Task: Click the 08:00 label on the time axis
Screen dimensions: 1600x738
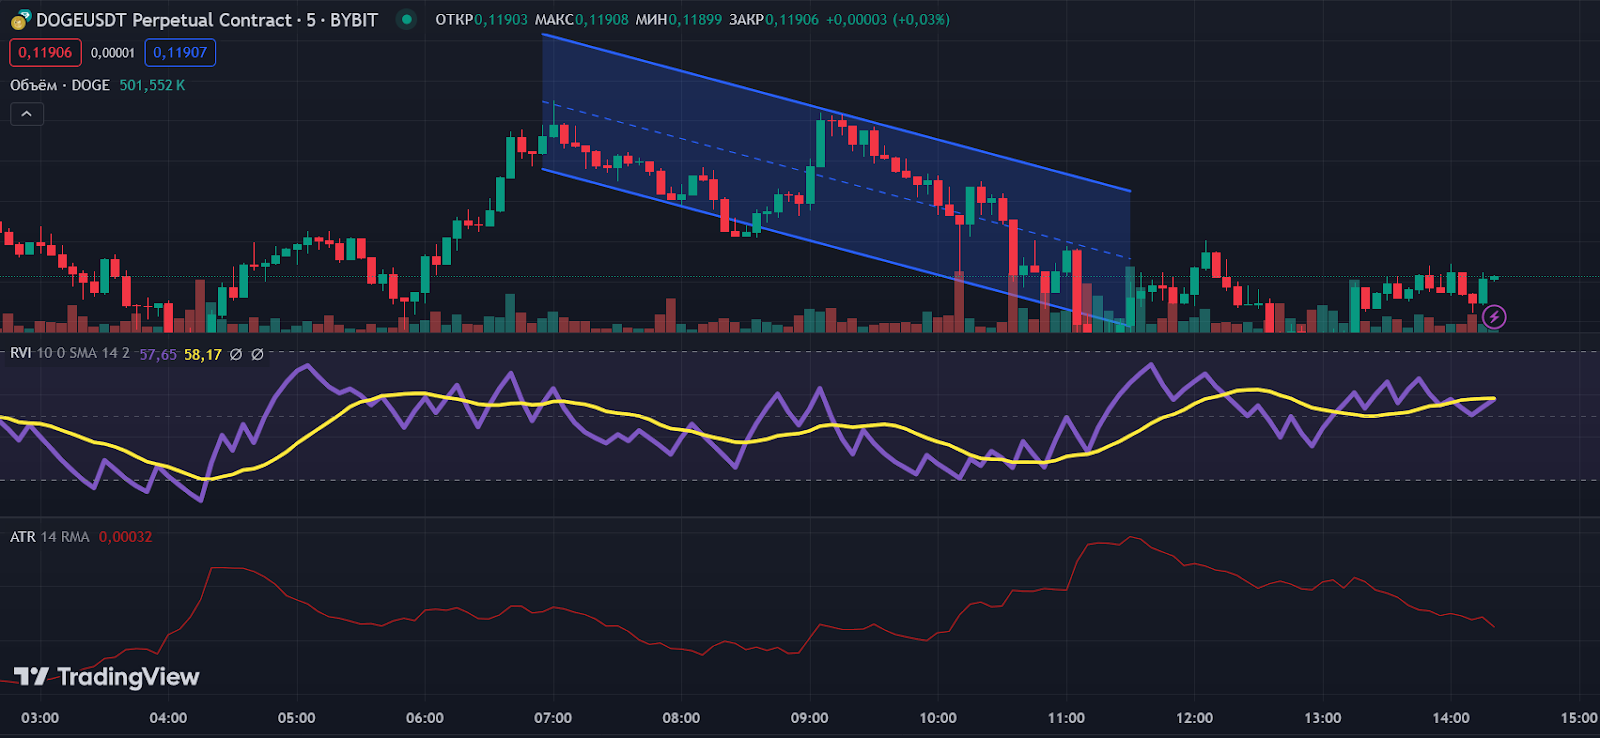Action: click(x=681, y=718)
